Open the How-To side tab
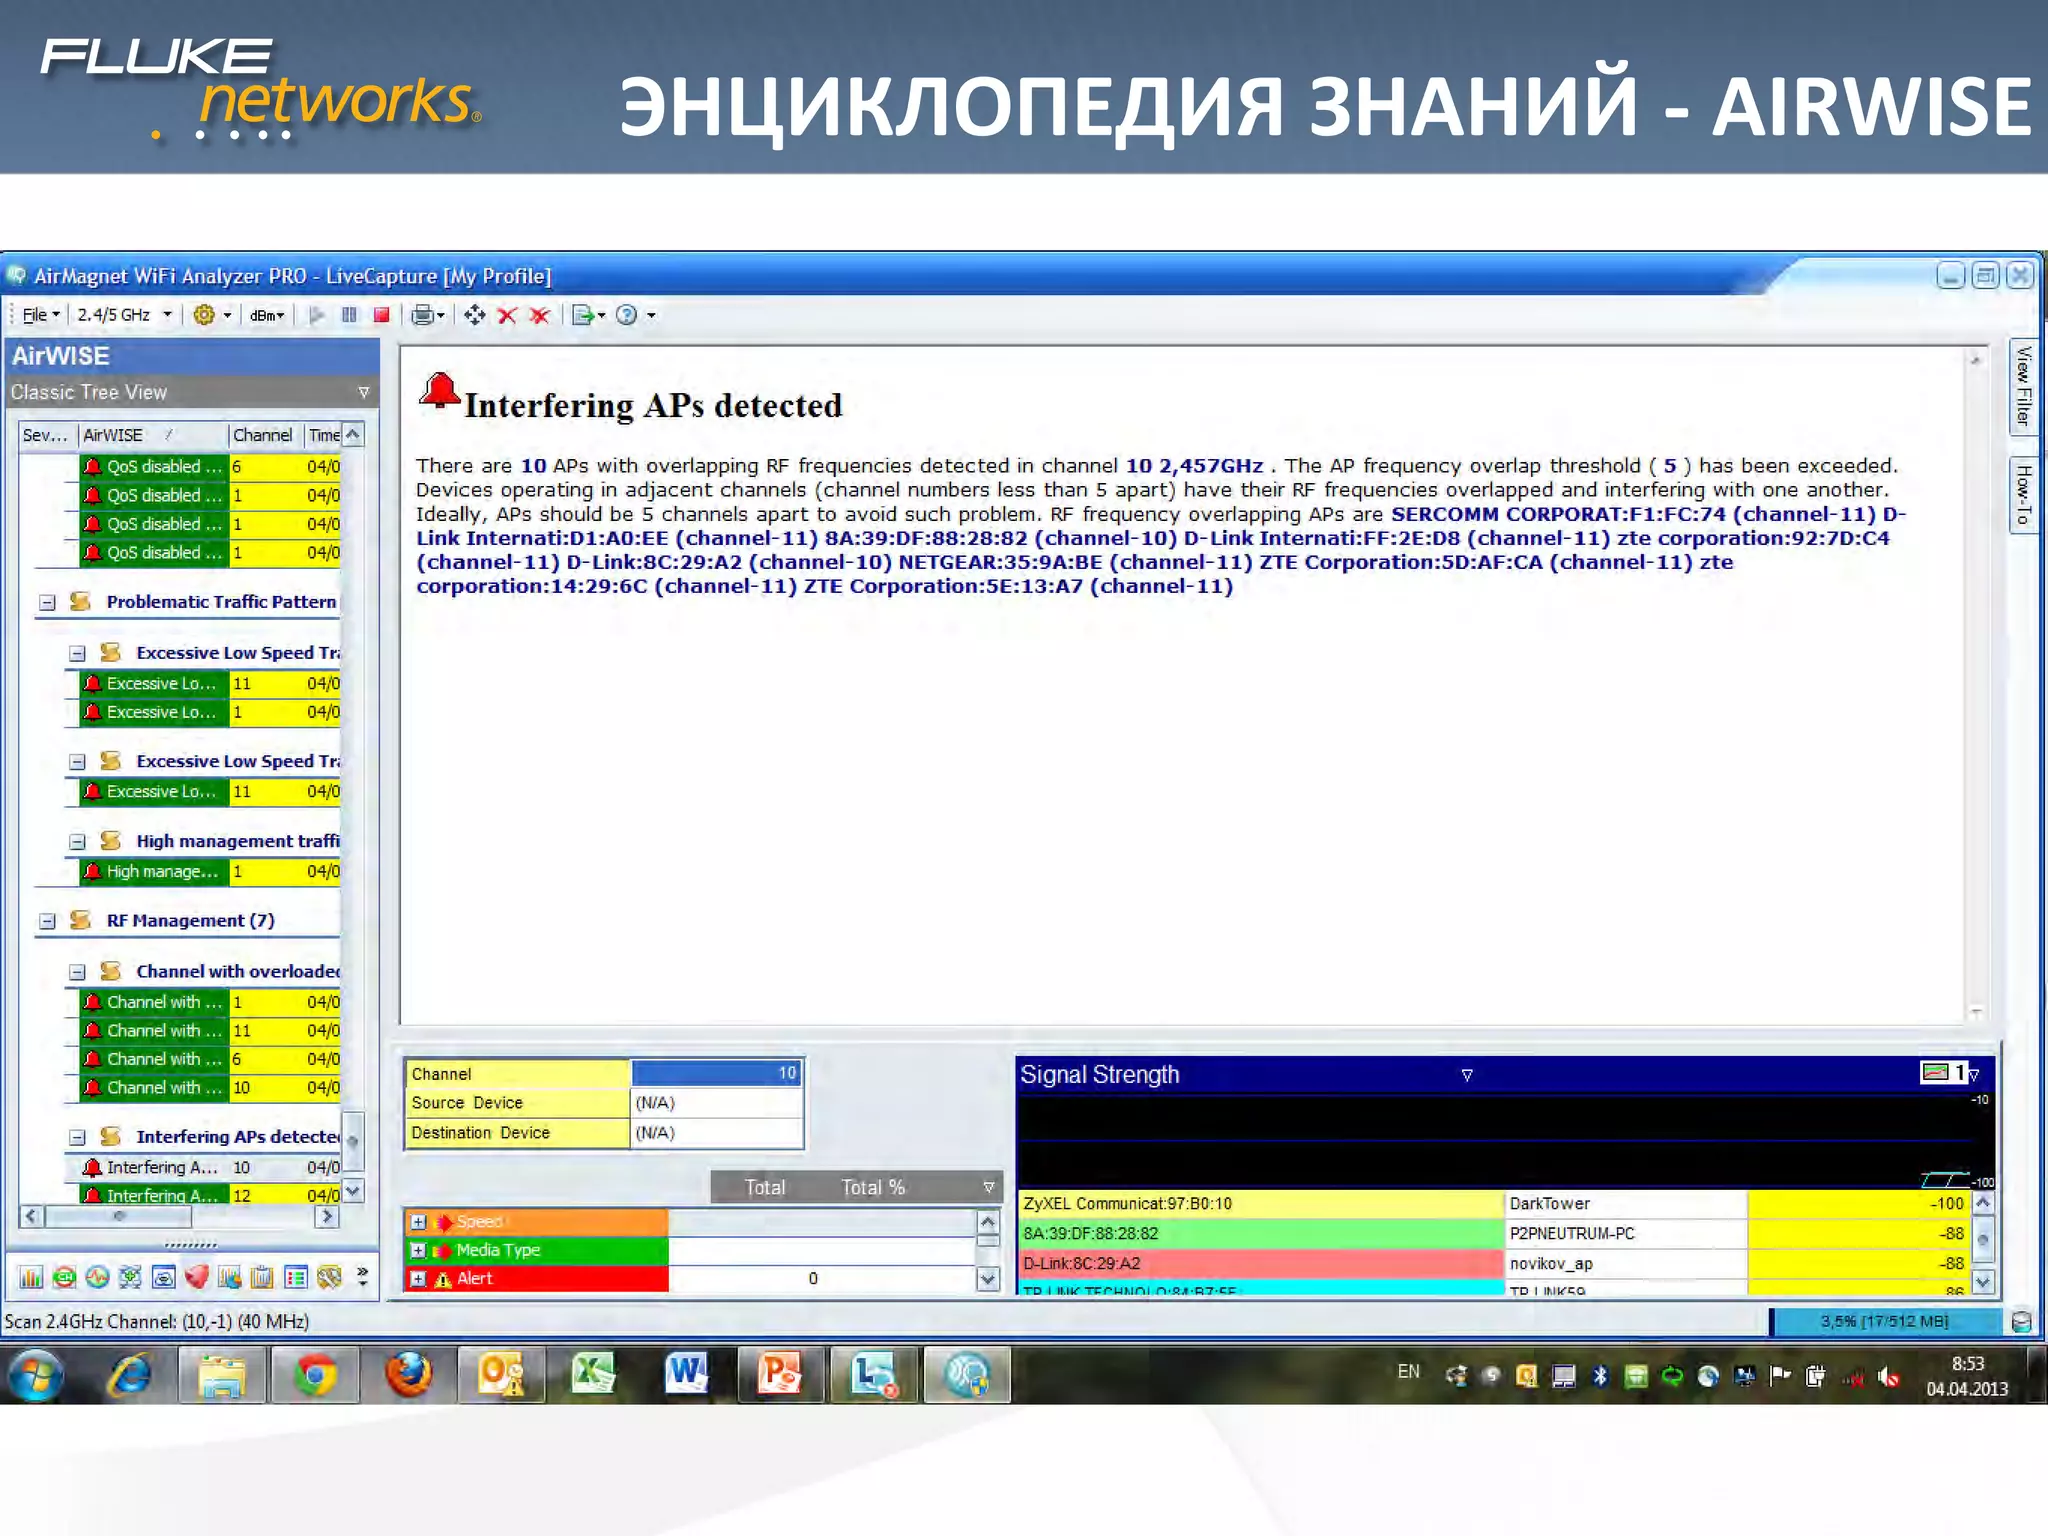 (2022, 495)
